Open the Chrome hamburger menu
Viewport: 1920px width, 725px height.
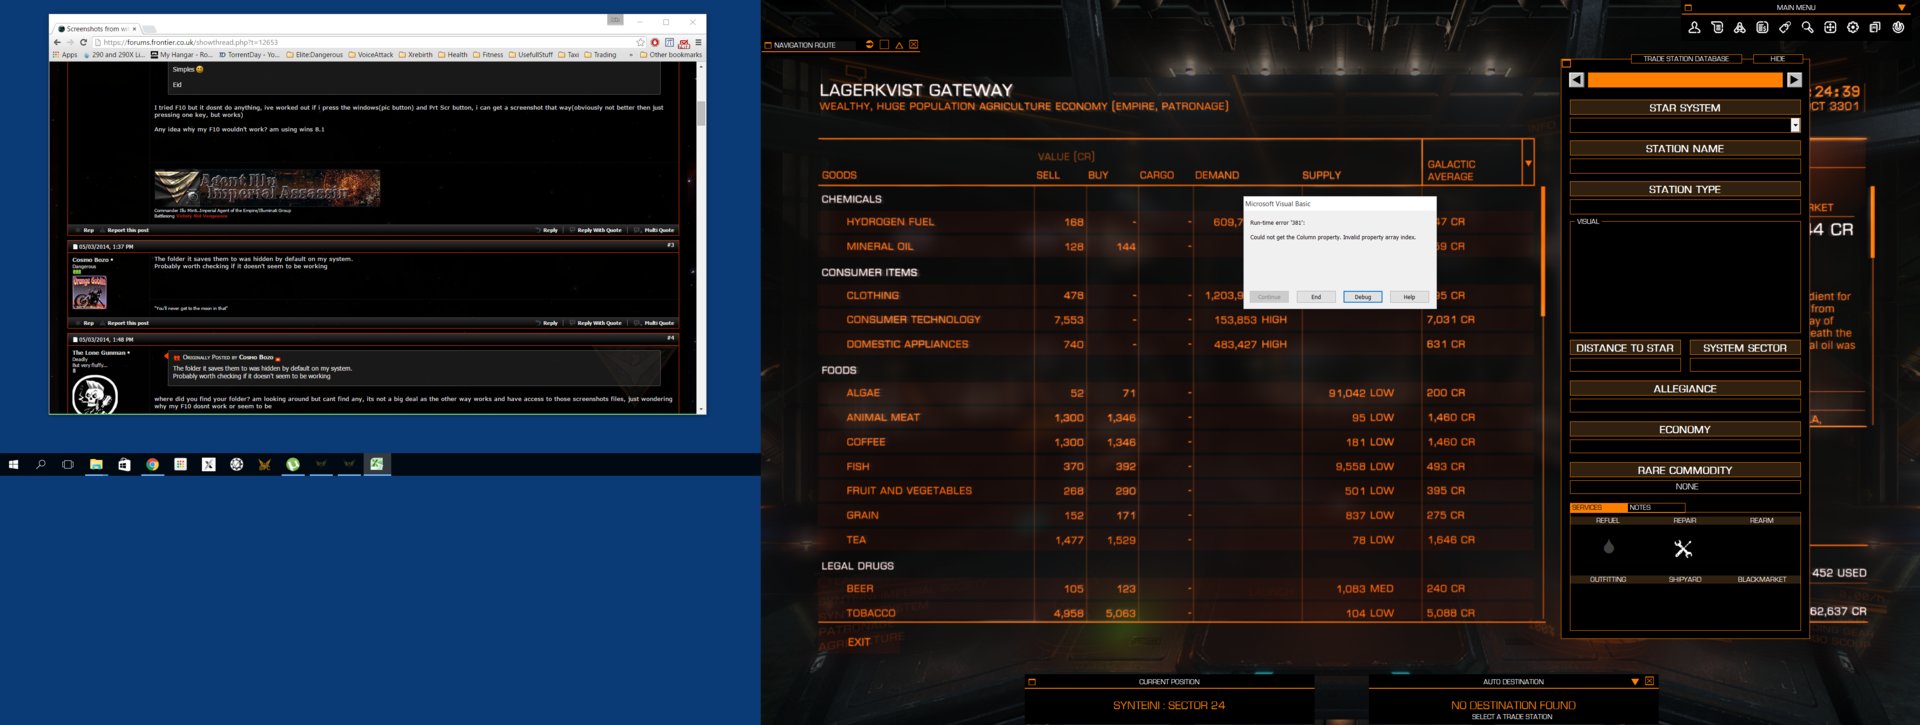coord(698,42)
